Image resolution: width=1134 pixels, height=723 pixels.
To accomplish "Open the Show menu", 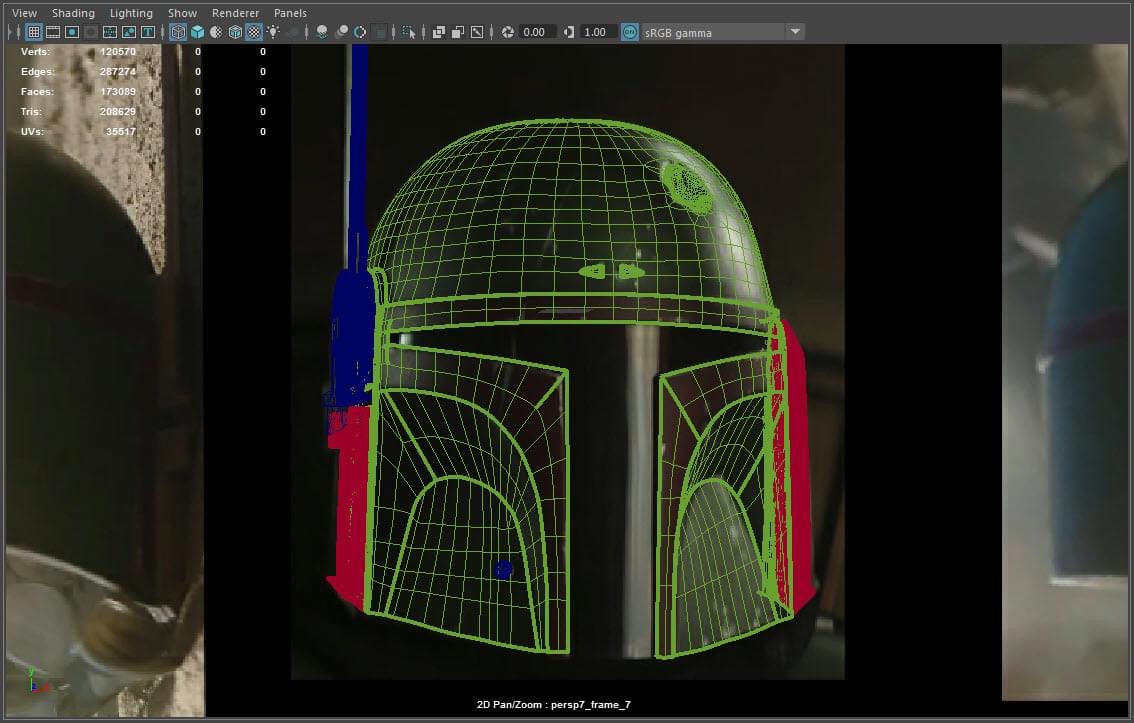I will click(182, 13).
